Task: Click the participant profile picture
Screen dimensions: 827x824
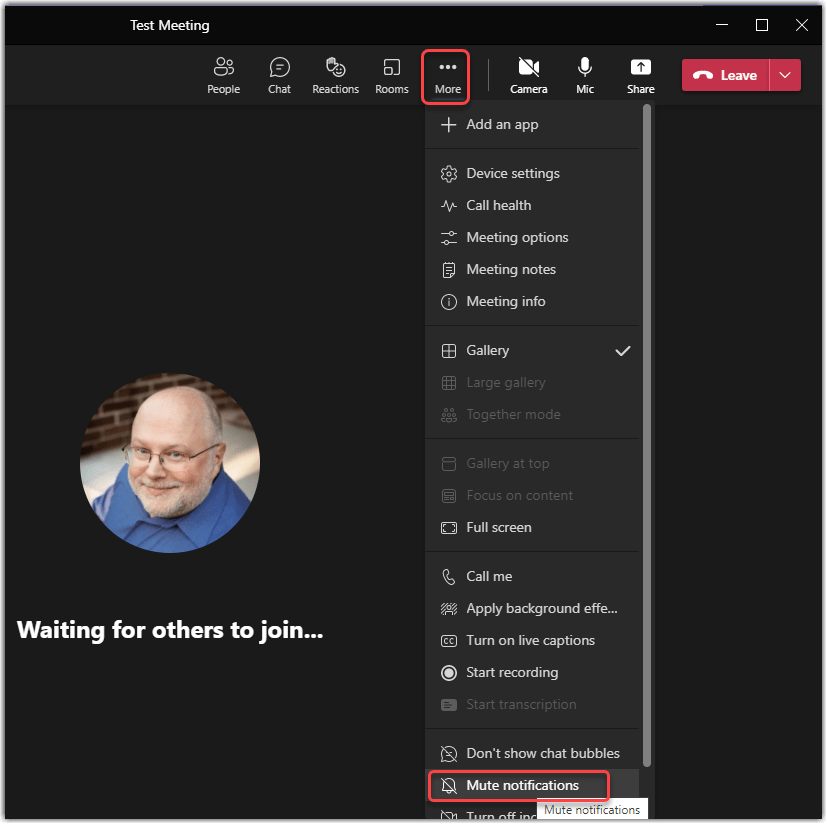Action: point(170,463)
